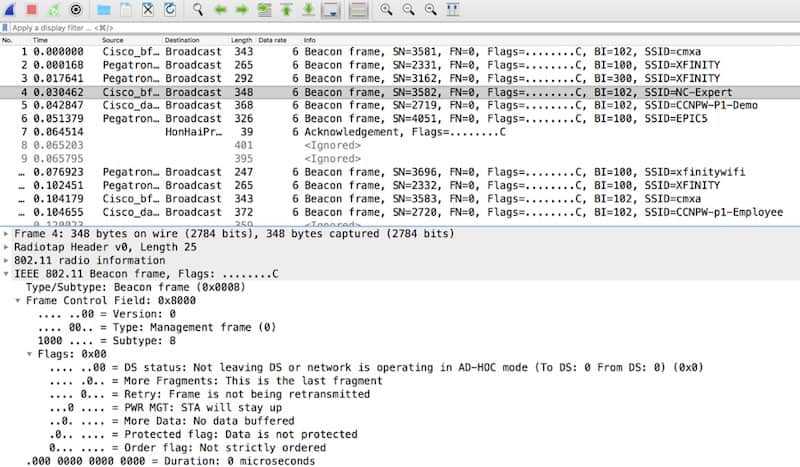The height and width of the screenshot is (467, 800).
Task: Select packet 1 with SSID=cmxa SN=3581
Action: [400, 52]
